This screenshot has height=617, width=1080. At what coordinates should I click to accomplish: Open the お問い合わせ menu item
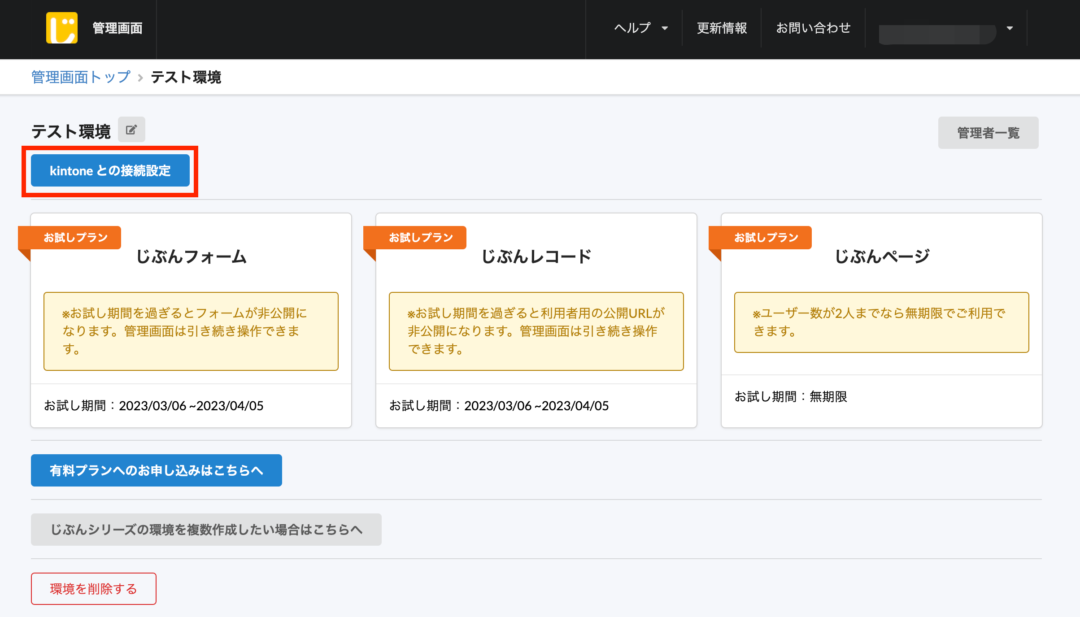[813, 28]
